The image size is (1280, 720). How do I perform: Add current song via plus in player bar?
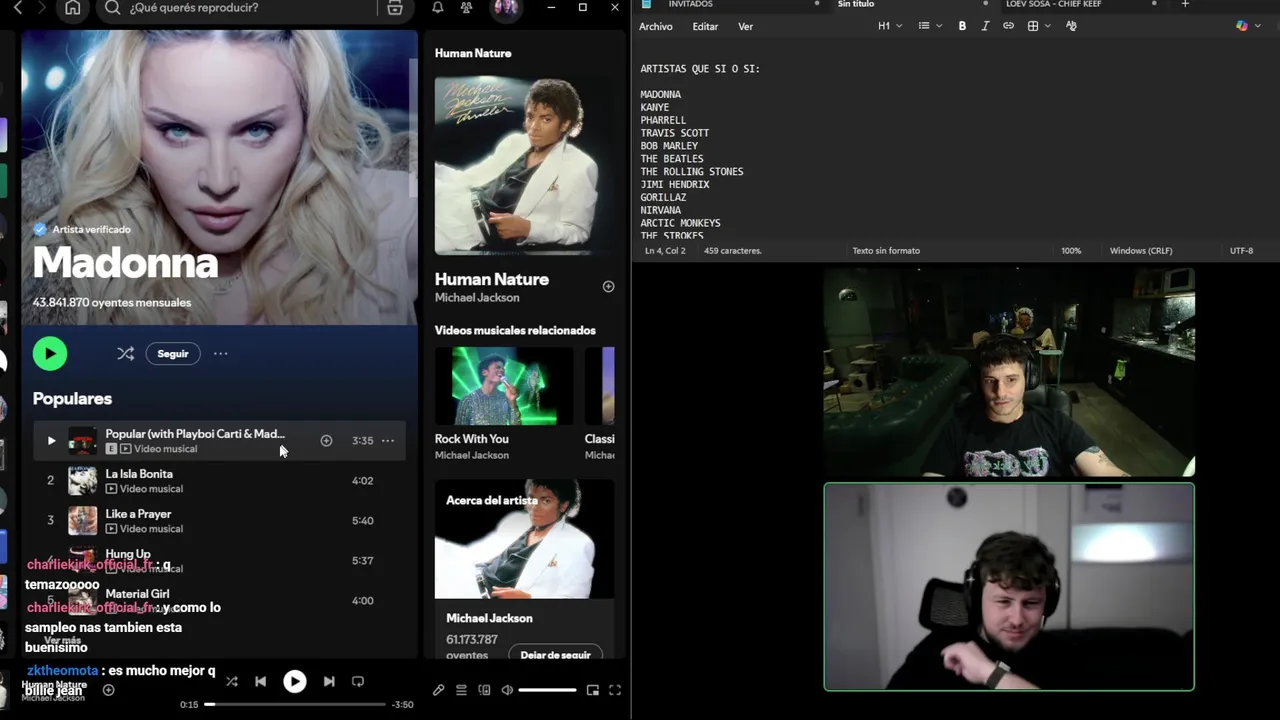pyautogui.click(x=109, y=690)
